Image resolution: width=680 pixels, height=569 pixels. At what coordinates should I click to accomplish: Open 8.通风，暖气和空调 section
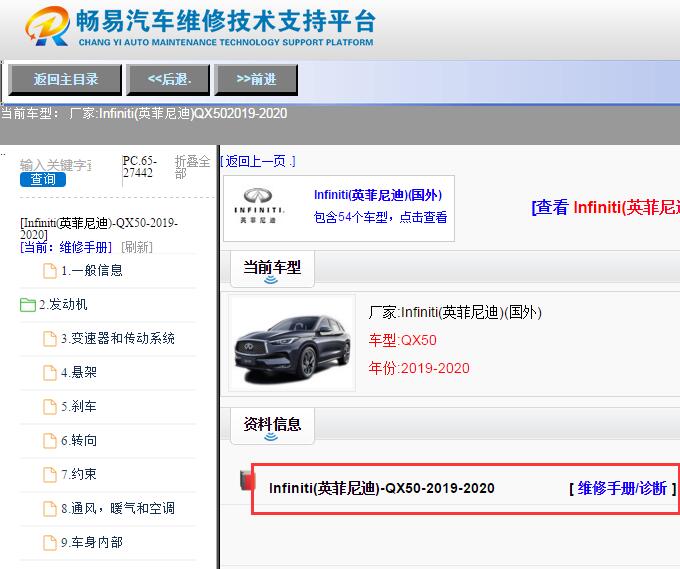pos(118,508)
